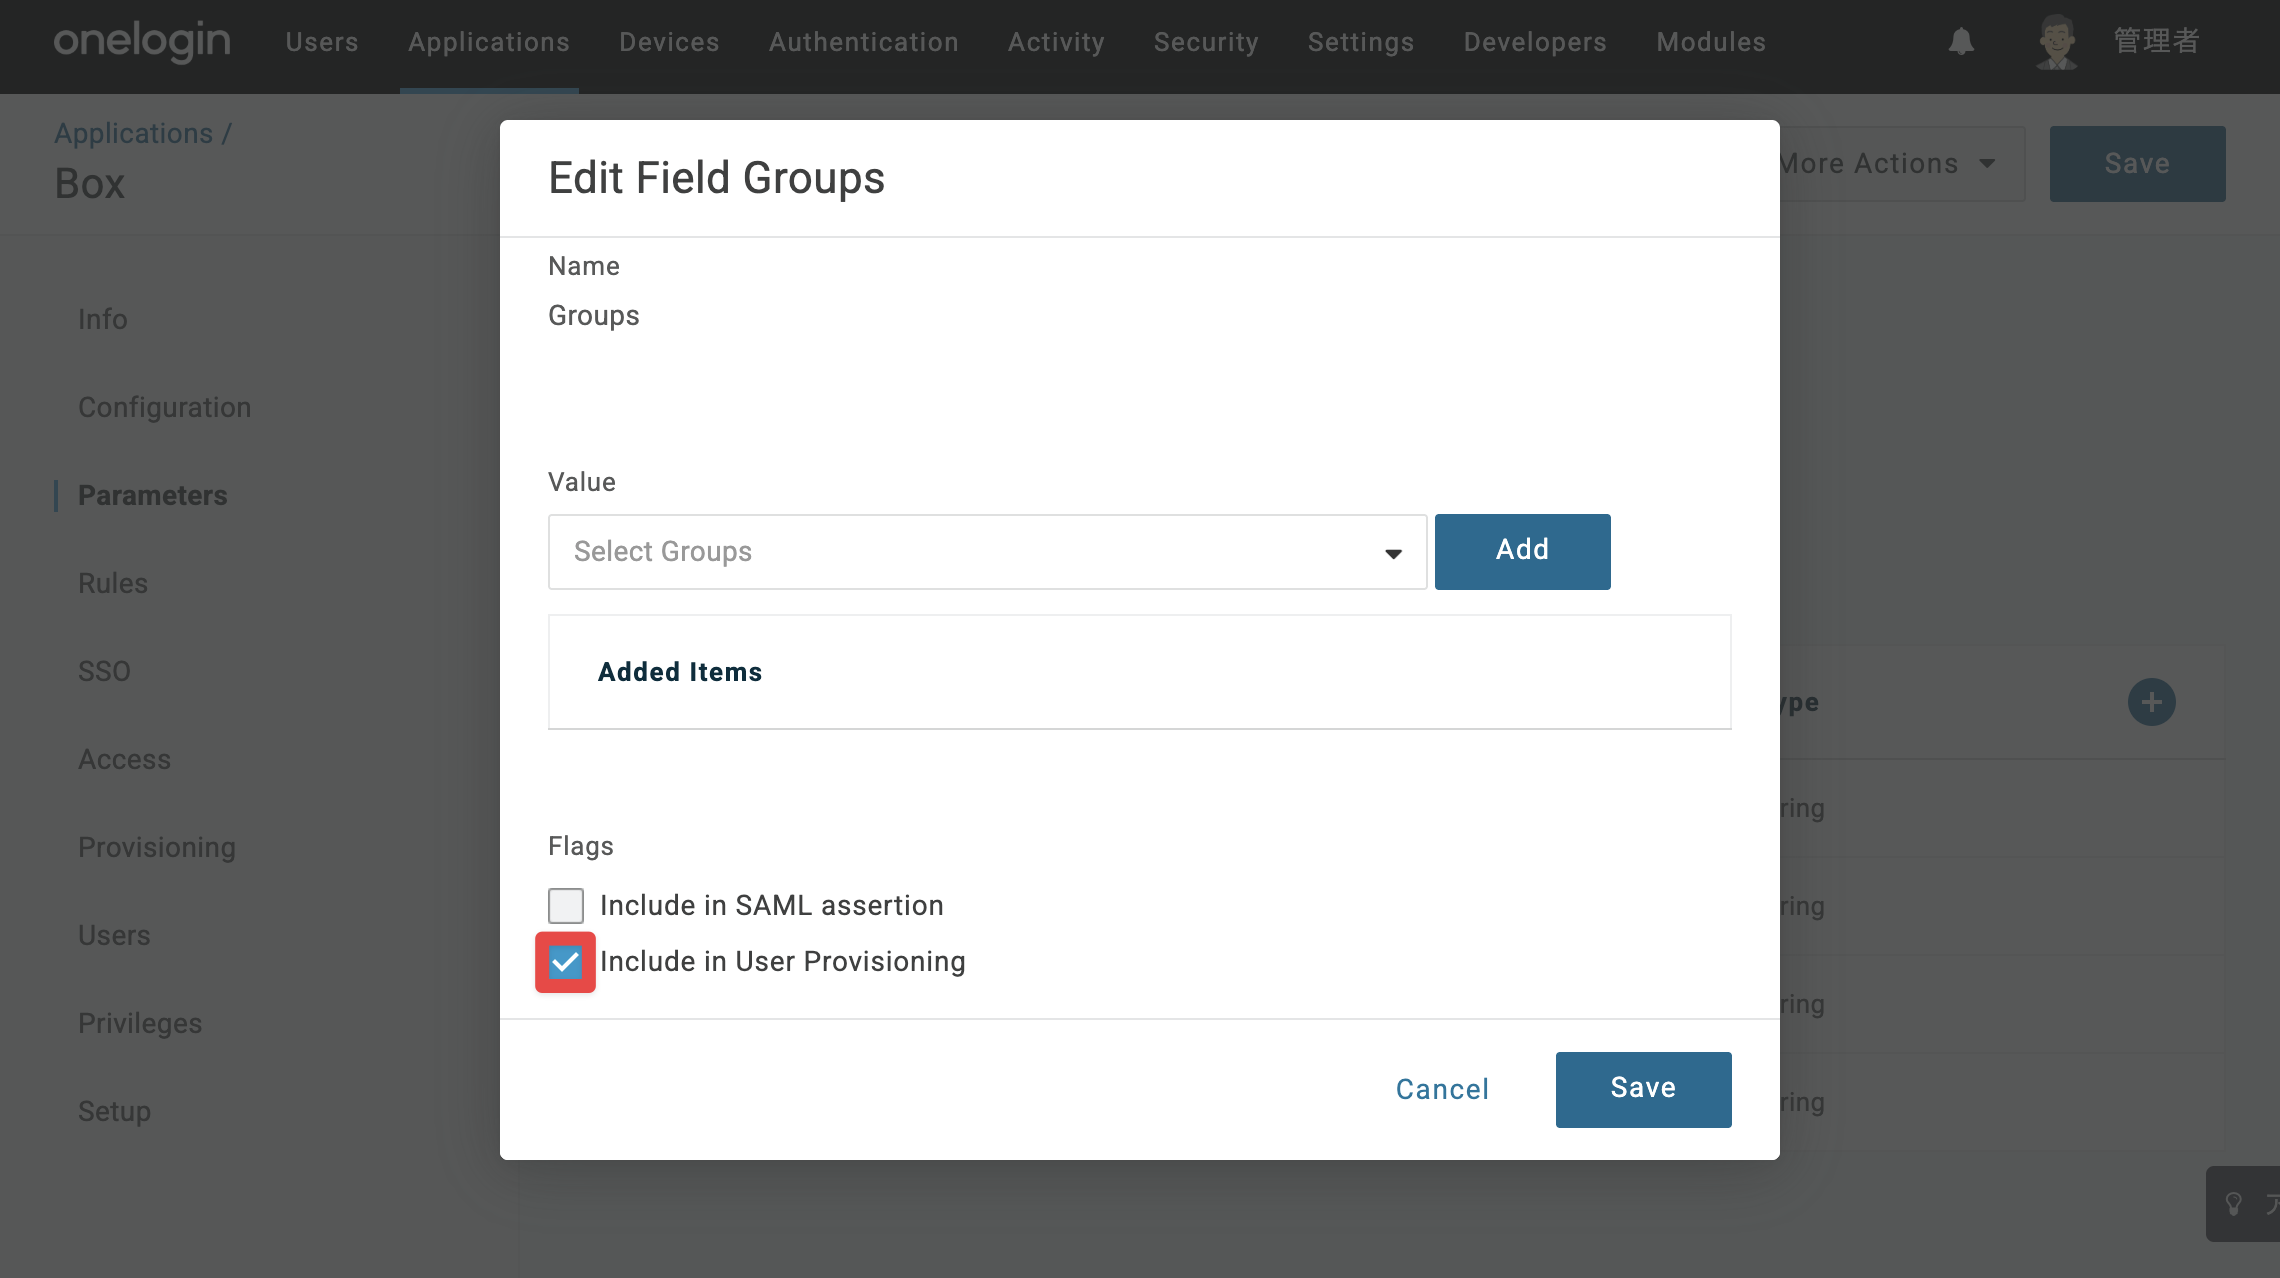This screenshot has height=1278, width=2280.
Task: Go to the Rules sidebar tab
Action: [113, 584]
